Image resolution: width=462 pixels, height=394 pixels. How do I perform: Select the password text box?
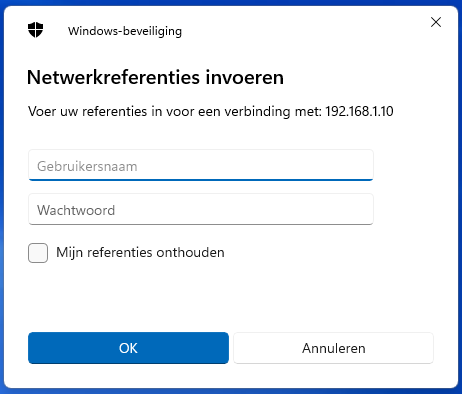(201, 209)
